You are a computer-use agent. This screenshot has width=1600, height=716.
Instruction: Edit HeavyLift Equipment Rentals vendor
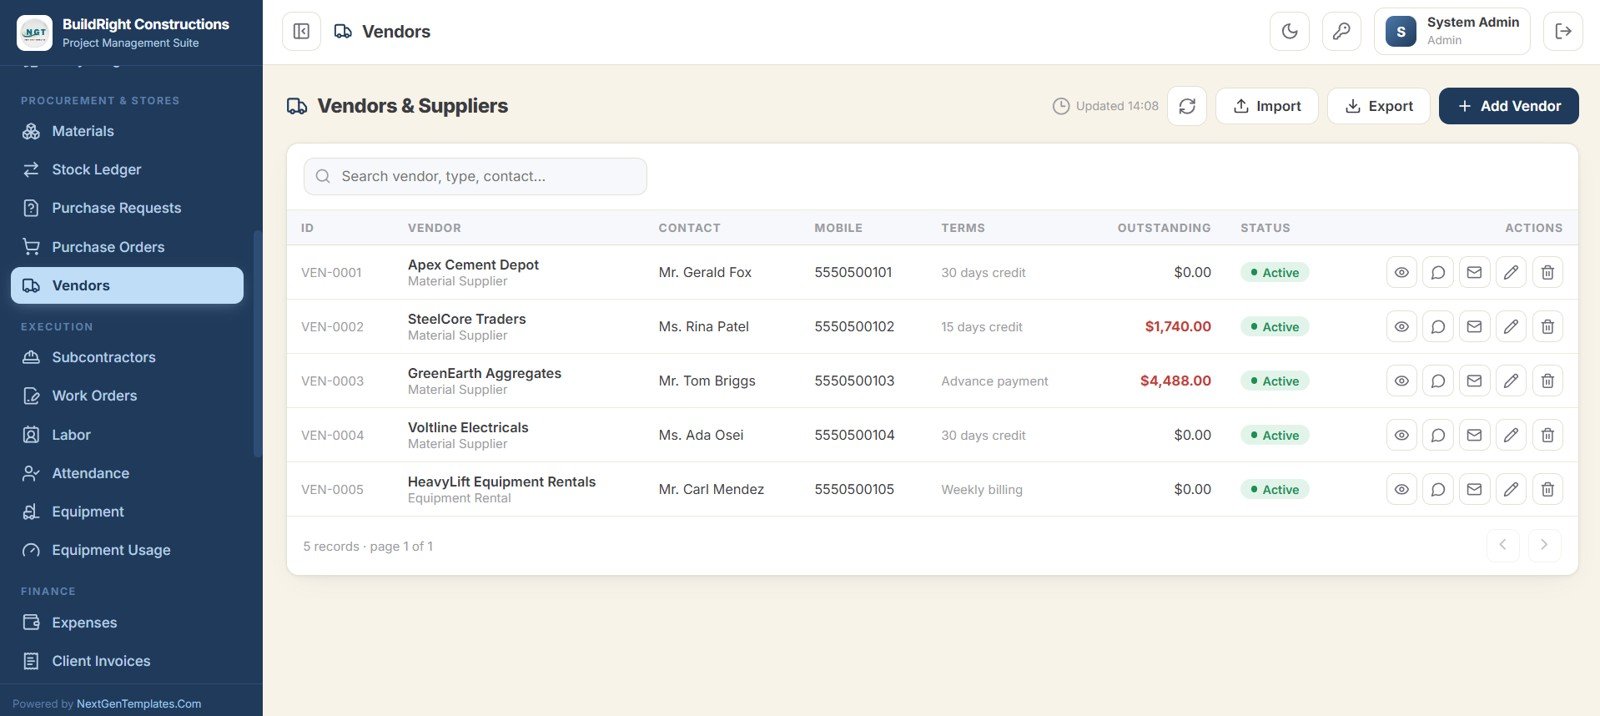(1511, 489)
